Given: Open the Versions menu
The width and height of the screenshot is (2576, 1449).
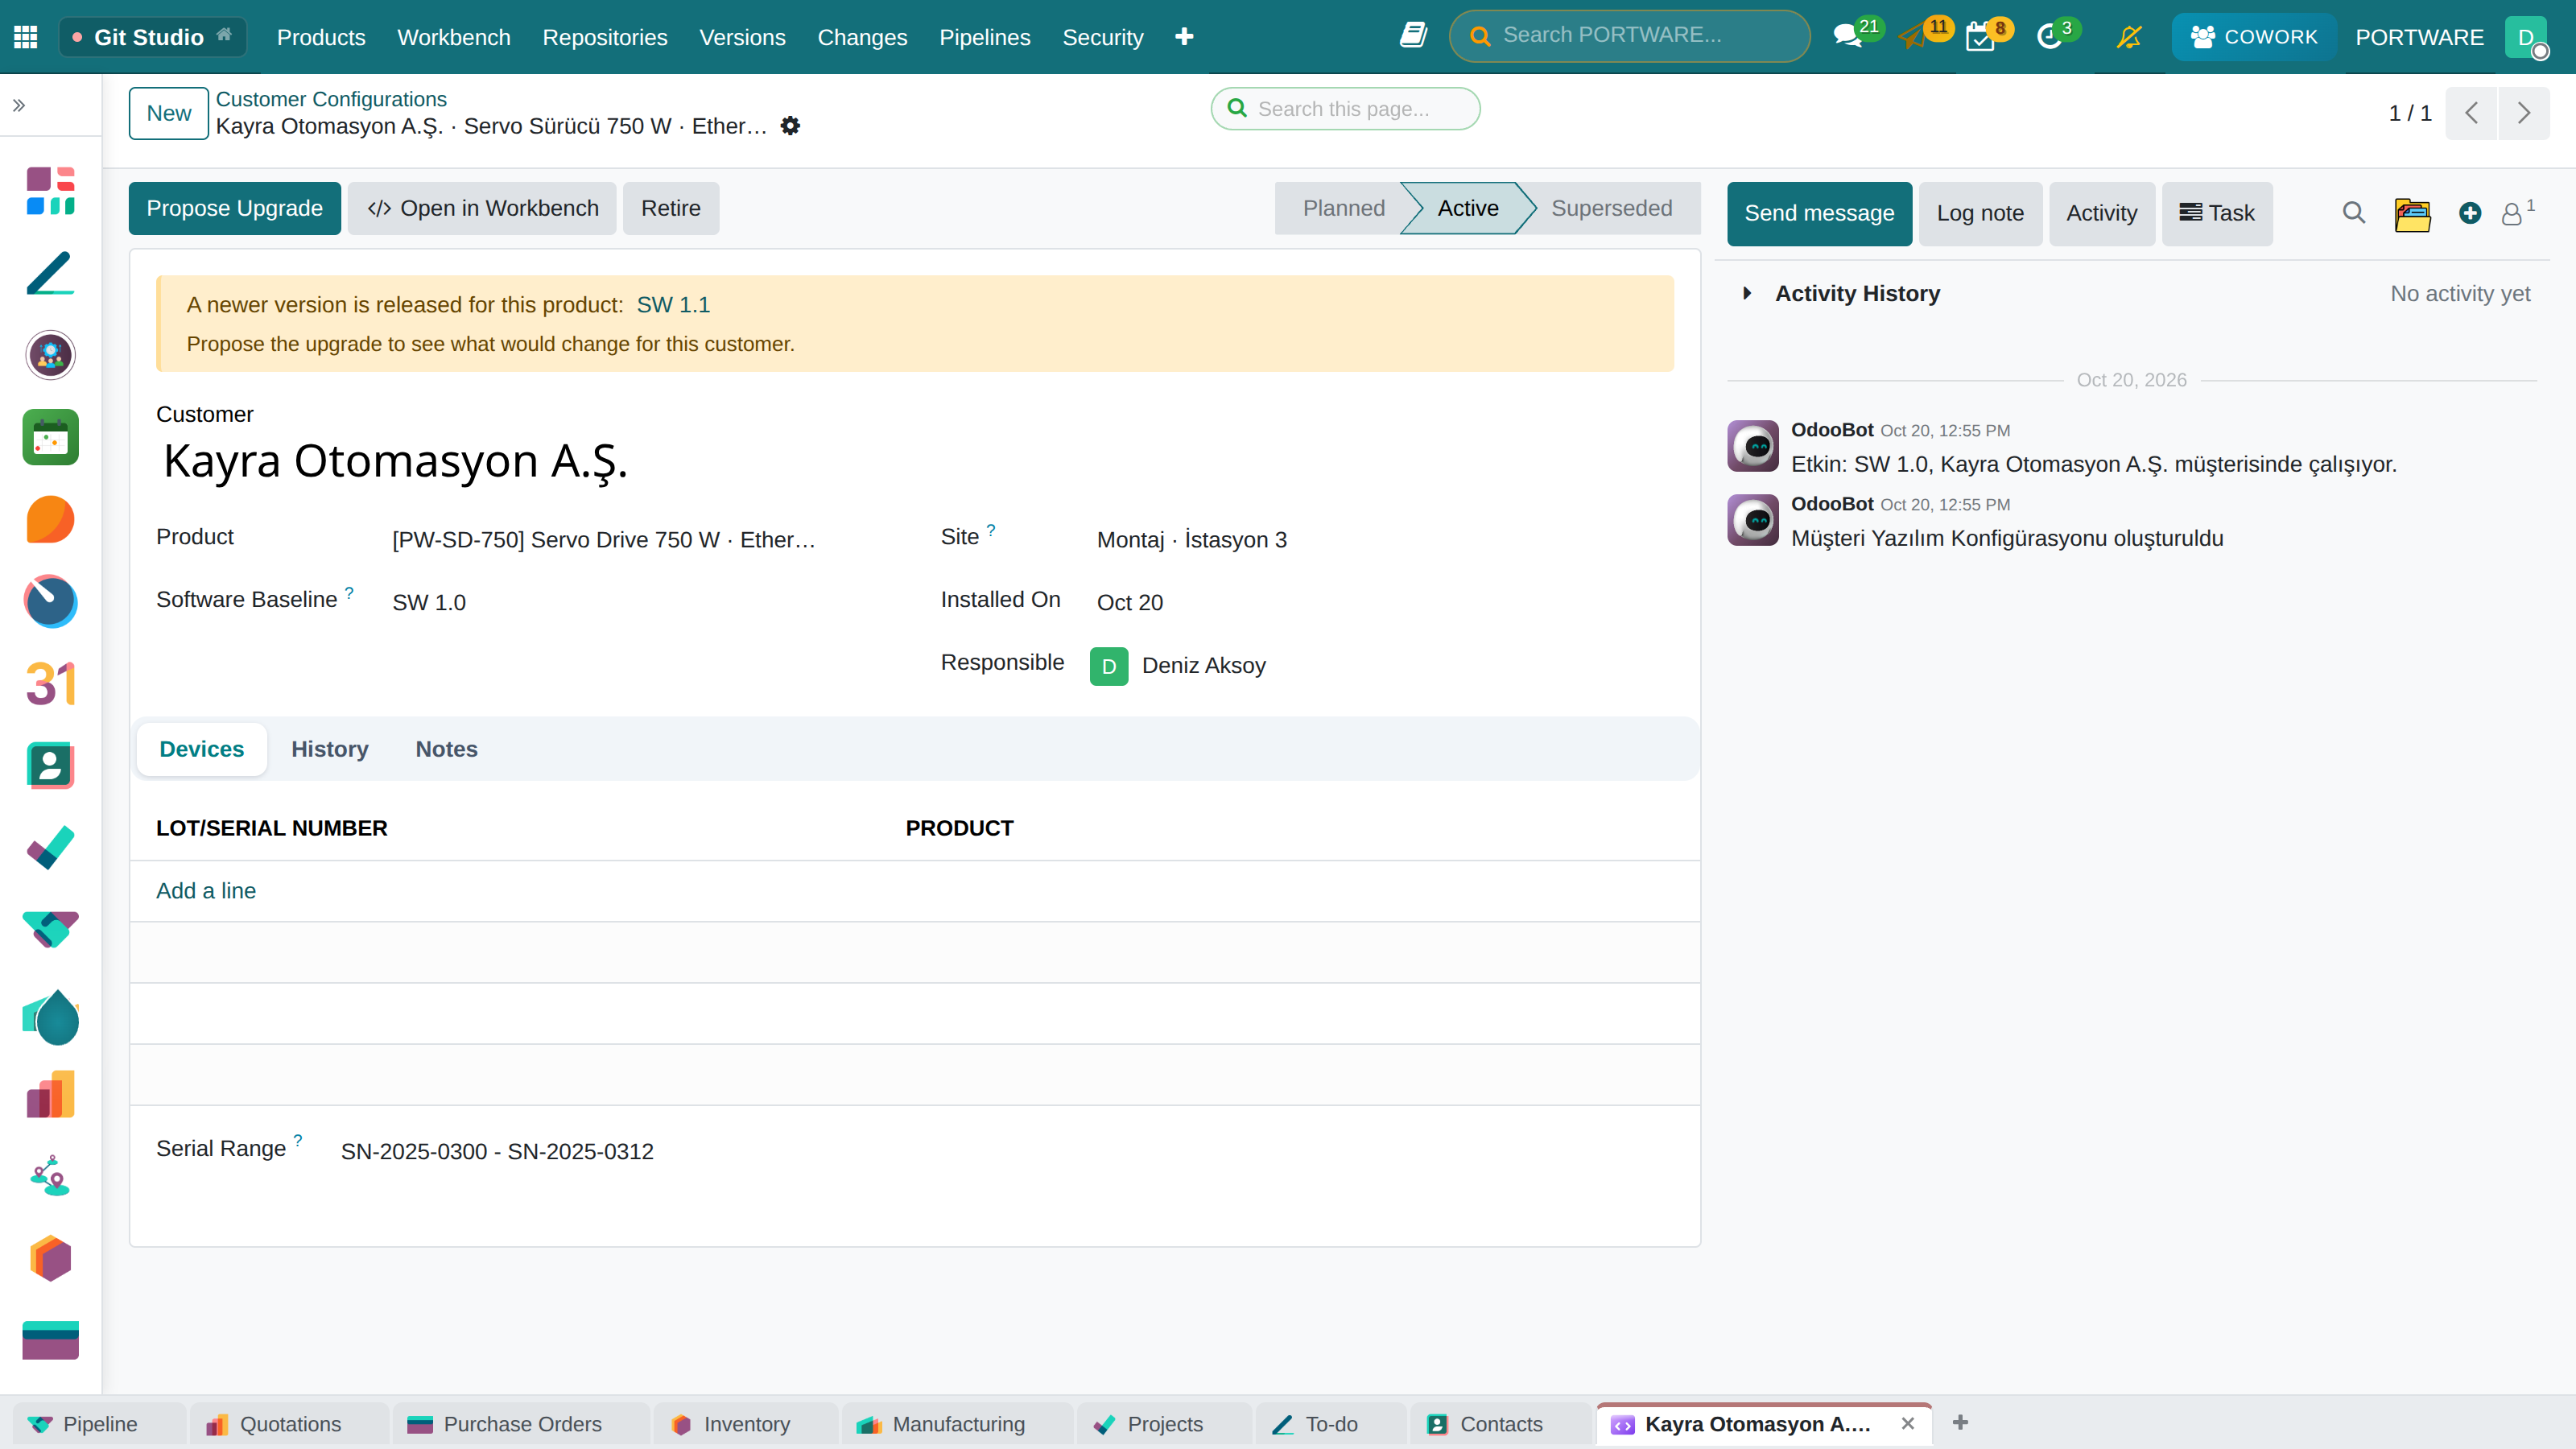Looking at the screenshot, I should [742, 37].
